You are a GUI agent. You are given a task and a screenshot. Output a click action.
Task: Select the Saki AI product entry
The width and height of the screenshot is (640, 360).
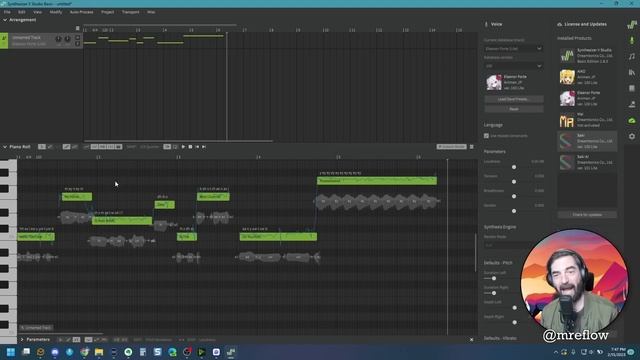[x=587, y=162]
